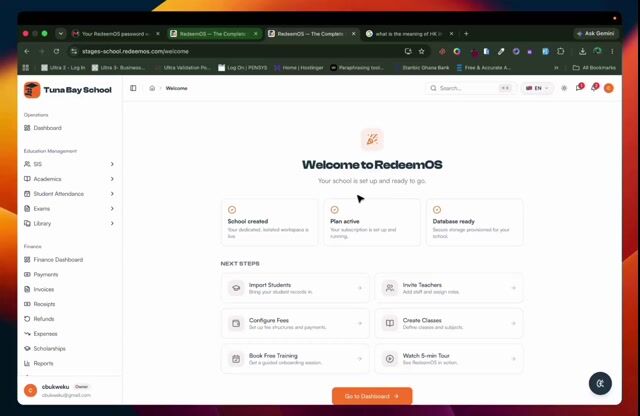Toggle the sidebar collapse icon
The image size is (640, 416).
(x=133, y=88)
